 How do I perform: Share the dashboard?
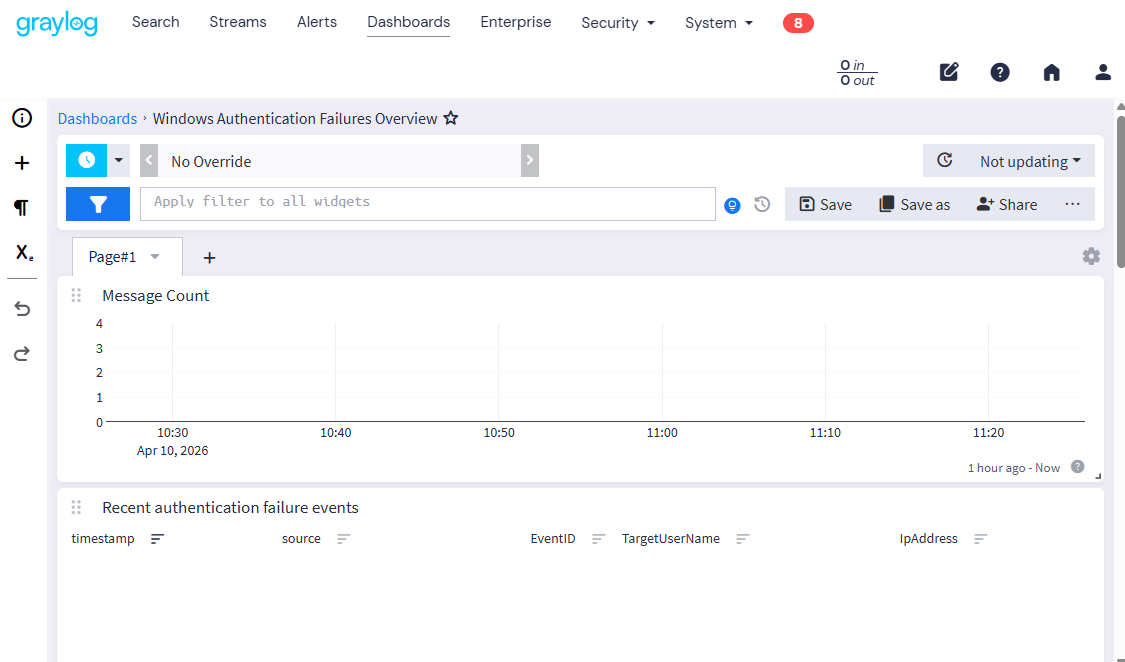coord(1007,204)
